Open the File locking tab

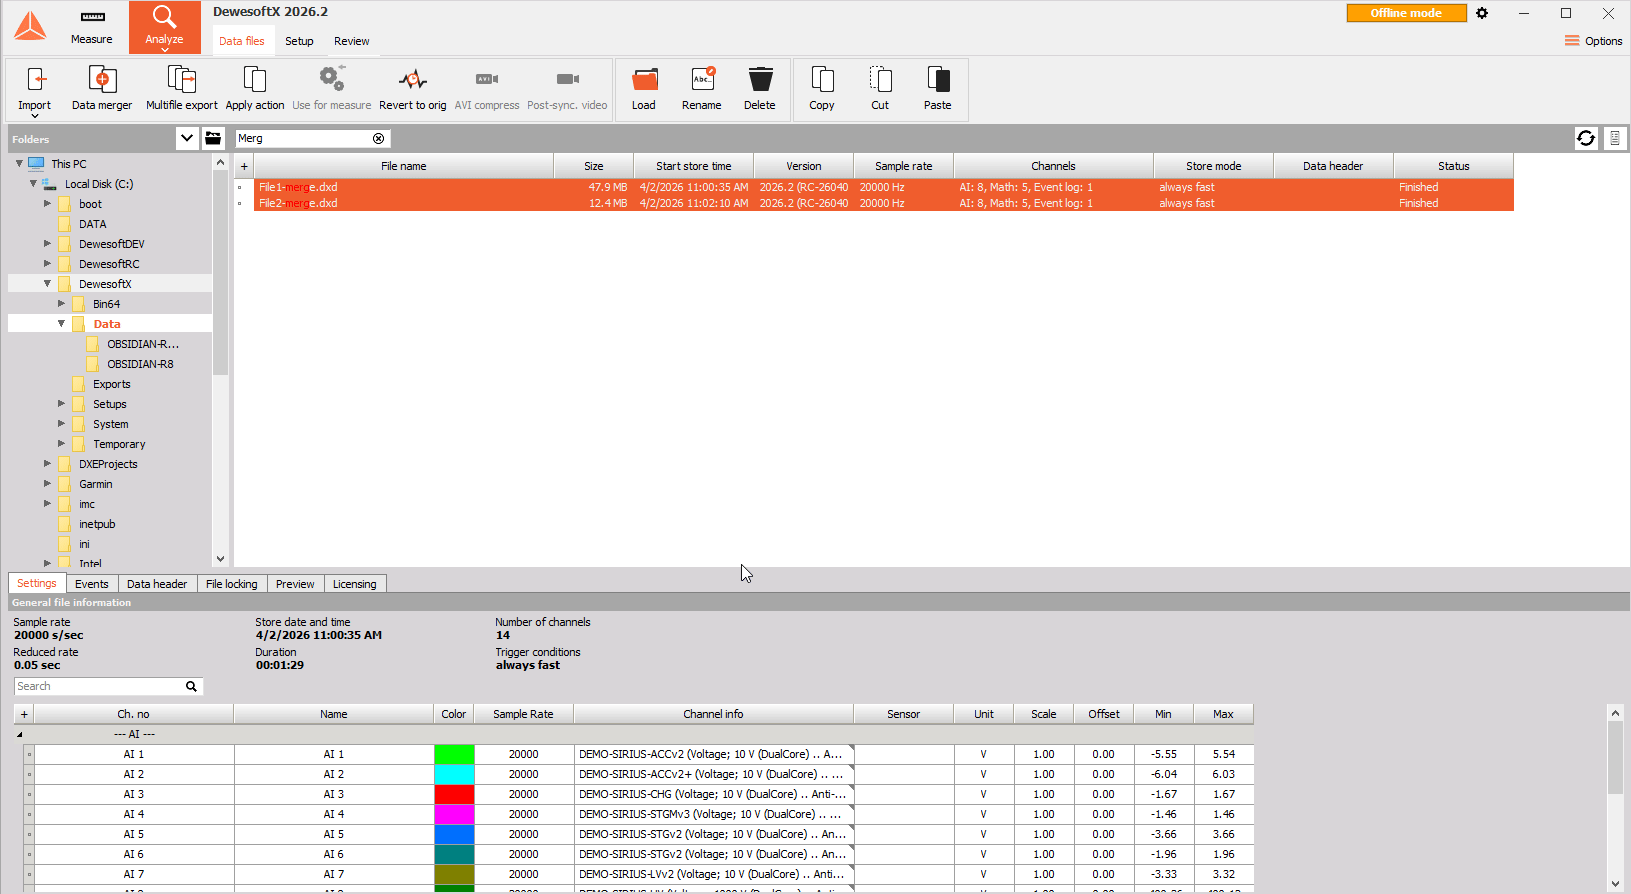click(232, 584)
